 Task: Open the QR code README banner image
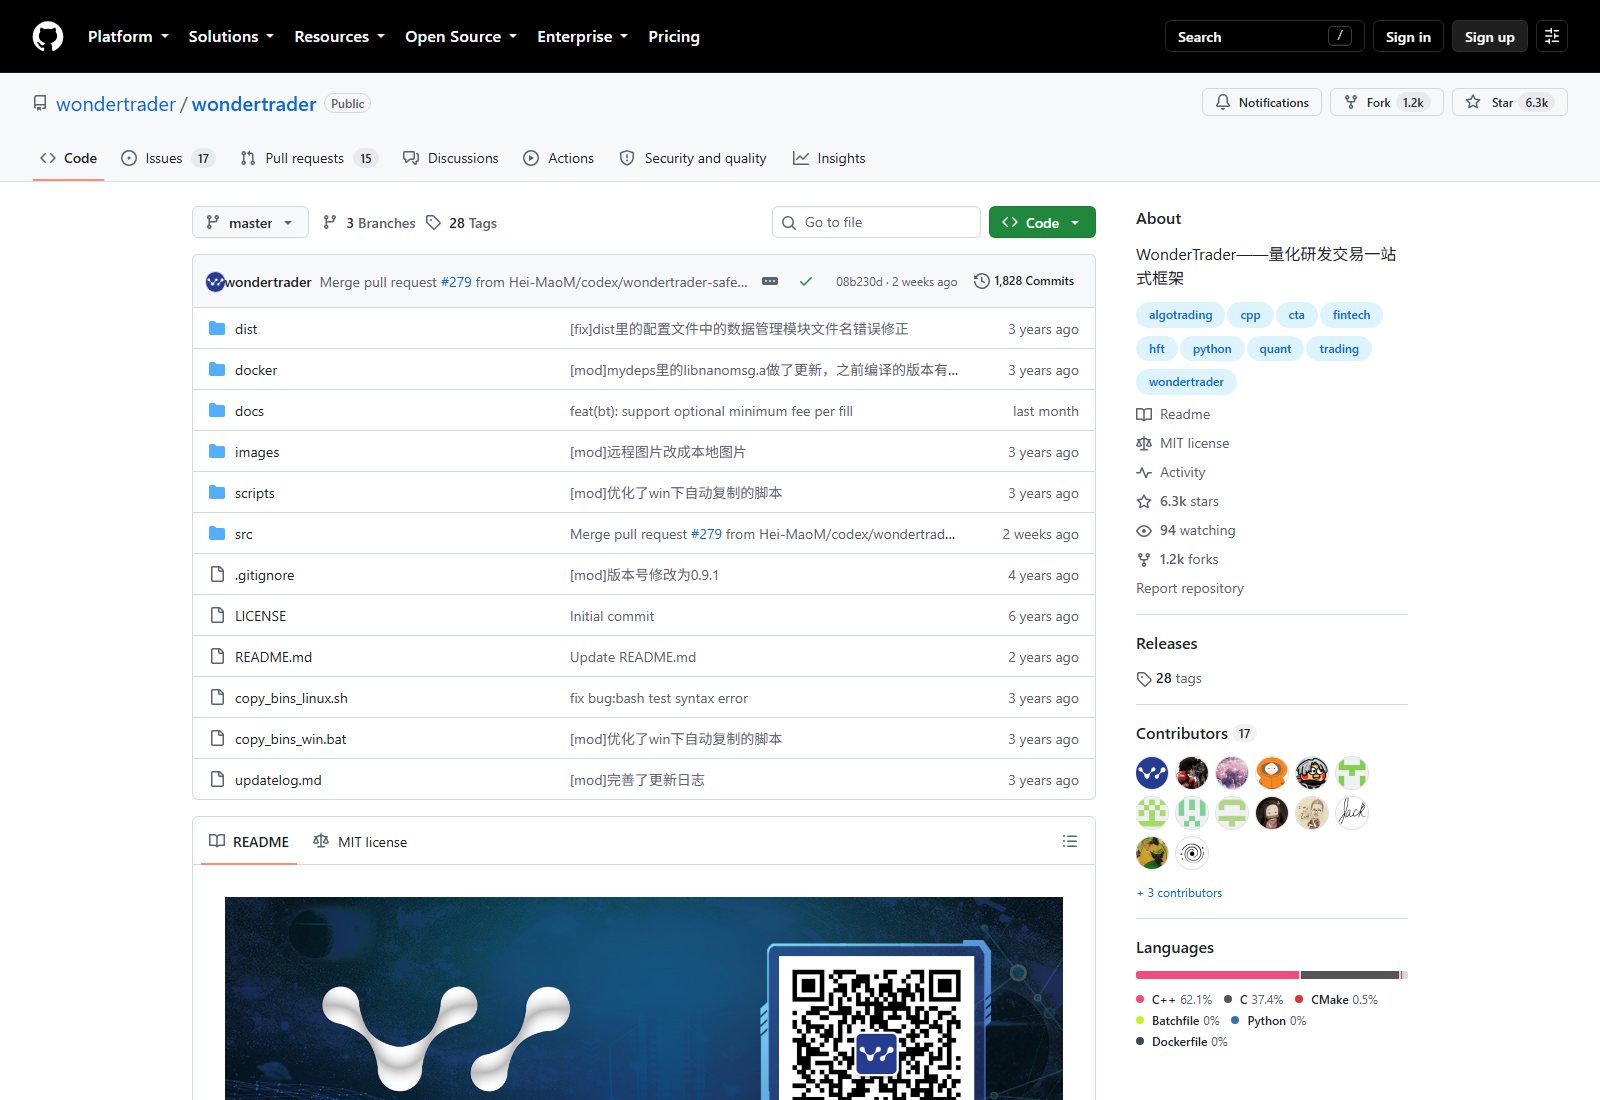(644, 998)
